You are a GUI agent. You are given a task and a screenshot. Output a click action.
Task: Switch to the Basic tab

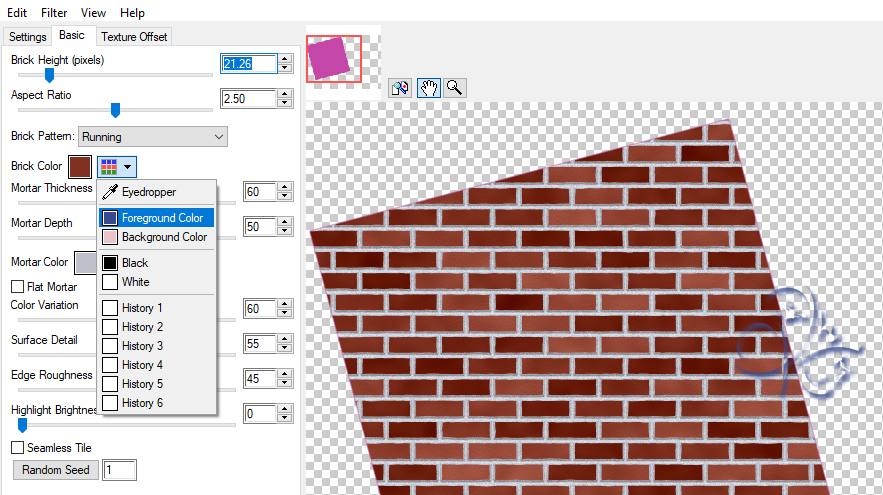72,35
